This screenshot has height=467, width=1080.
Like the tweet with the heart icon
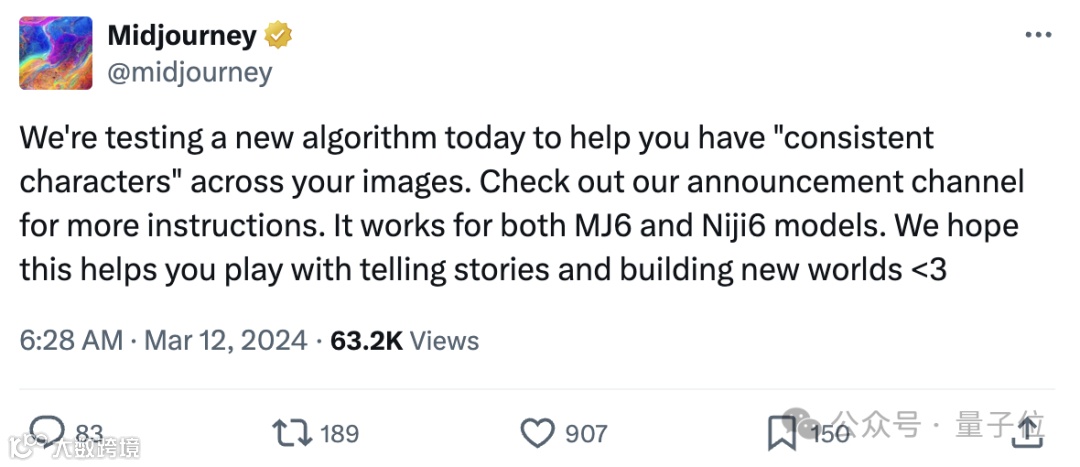click(x=538, y=432)
